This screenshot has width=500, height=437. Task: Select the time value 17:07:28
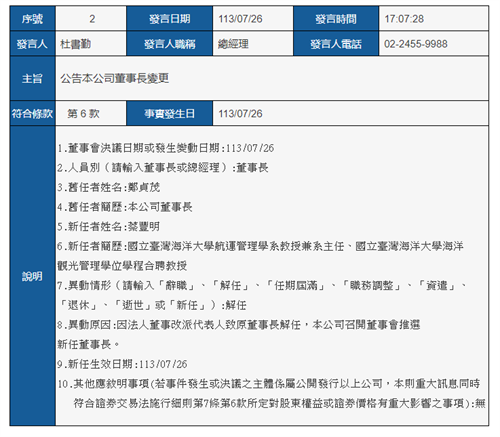point(404,19)
